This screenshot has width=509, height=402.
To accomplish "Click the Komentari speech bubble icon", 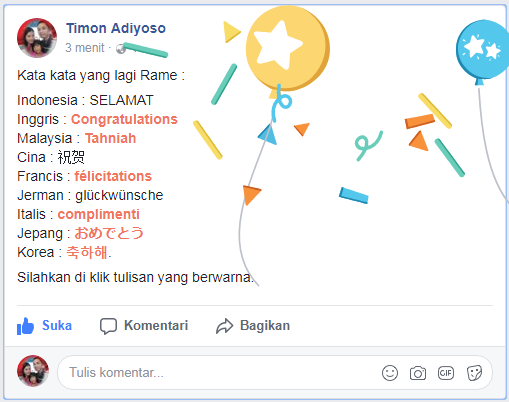I will (108, 326).
